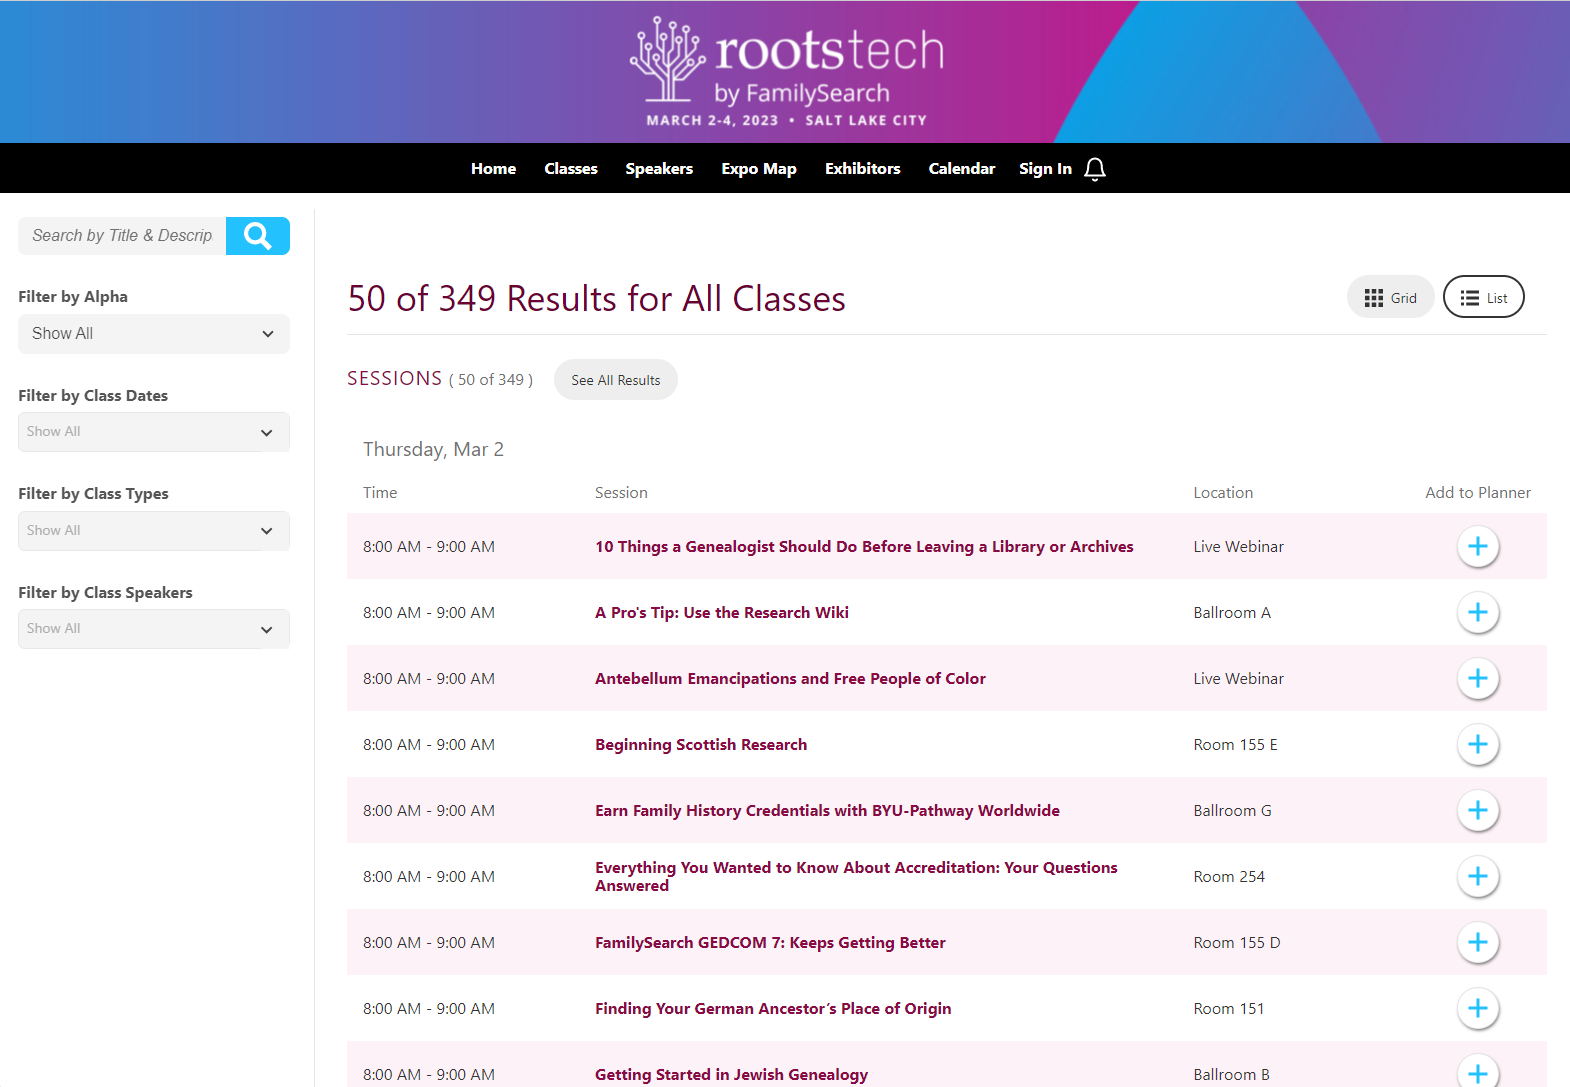Add 'A Pro's Tip: Use the Research Wiki' to planner
The width and height of the screenshot is (1570, 1087).
1478,613
